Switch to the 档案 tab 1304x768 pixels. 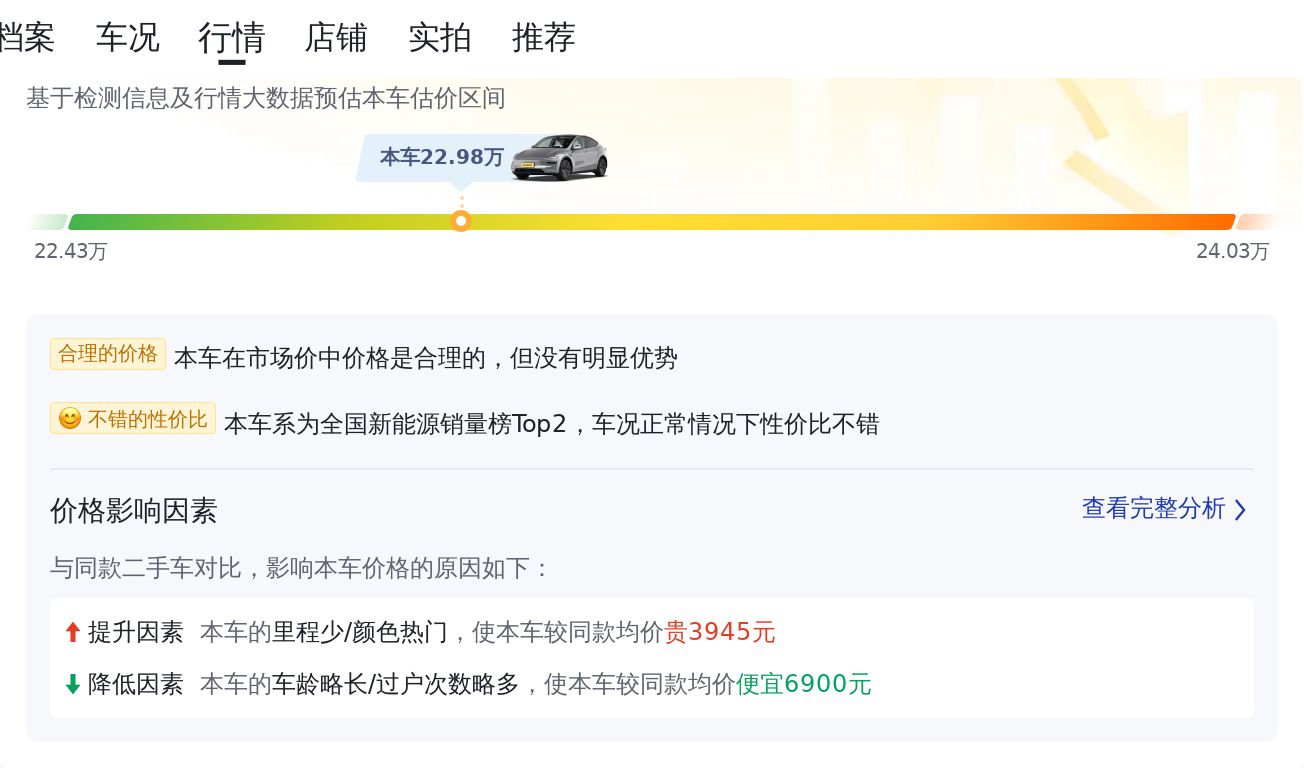click(26, 38)
